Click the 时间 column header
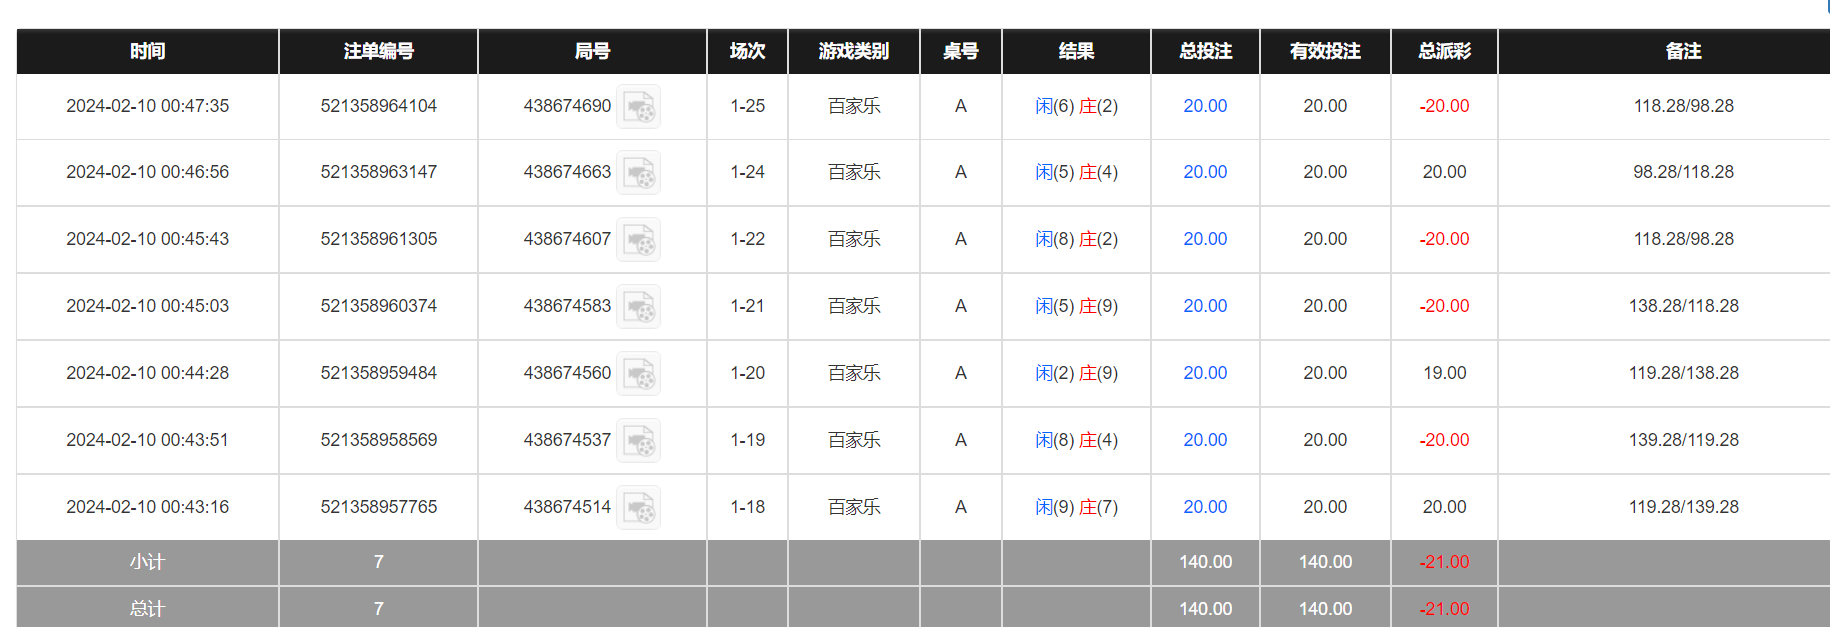Screen dimensions: 1830x627 click(147, 51)
